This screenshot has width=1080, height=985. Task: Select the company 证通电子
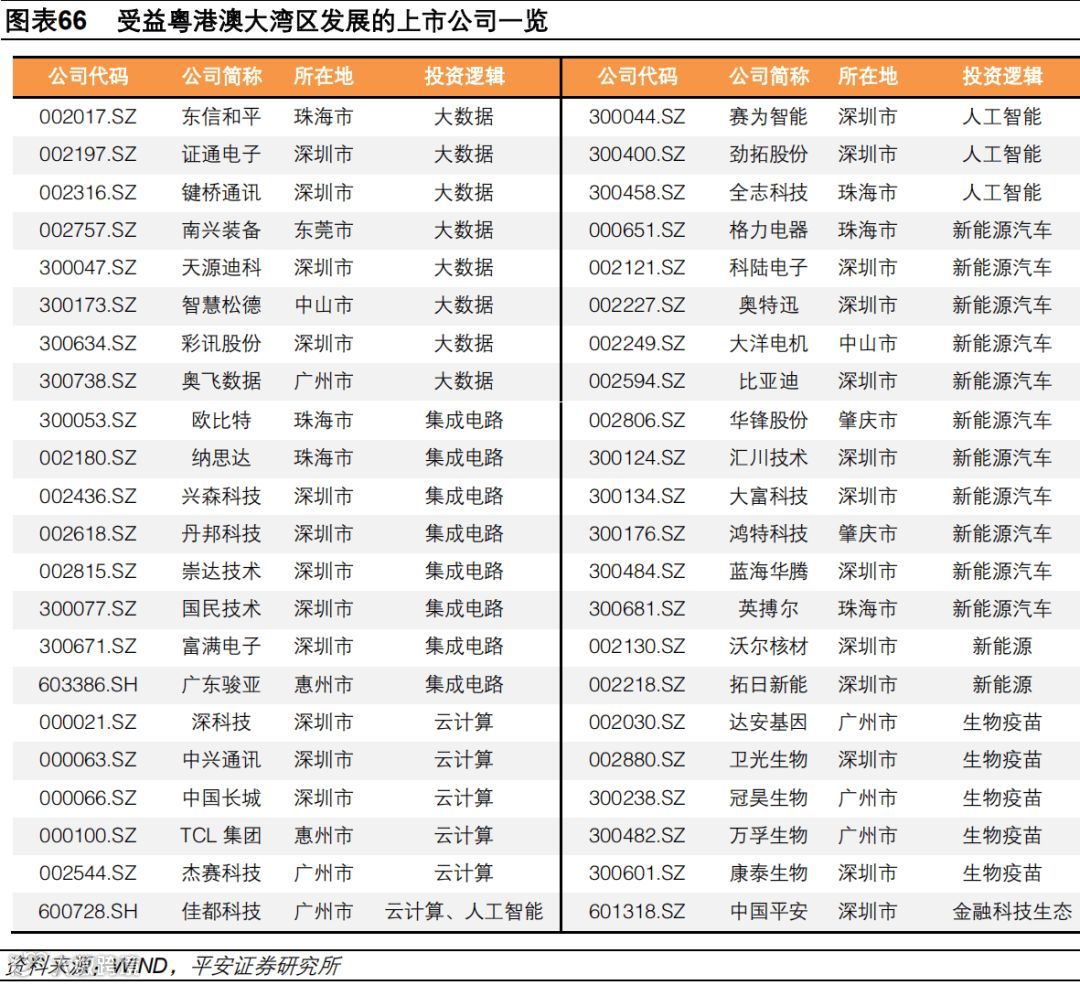[221, 154]
